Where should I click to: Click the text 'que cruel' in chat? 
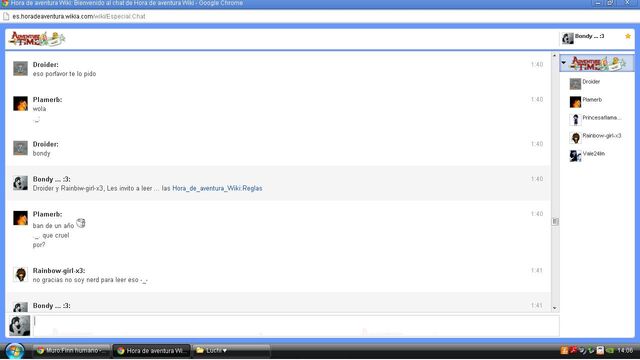click(x=56, y=236)
